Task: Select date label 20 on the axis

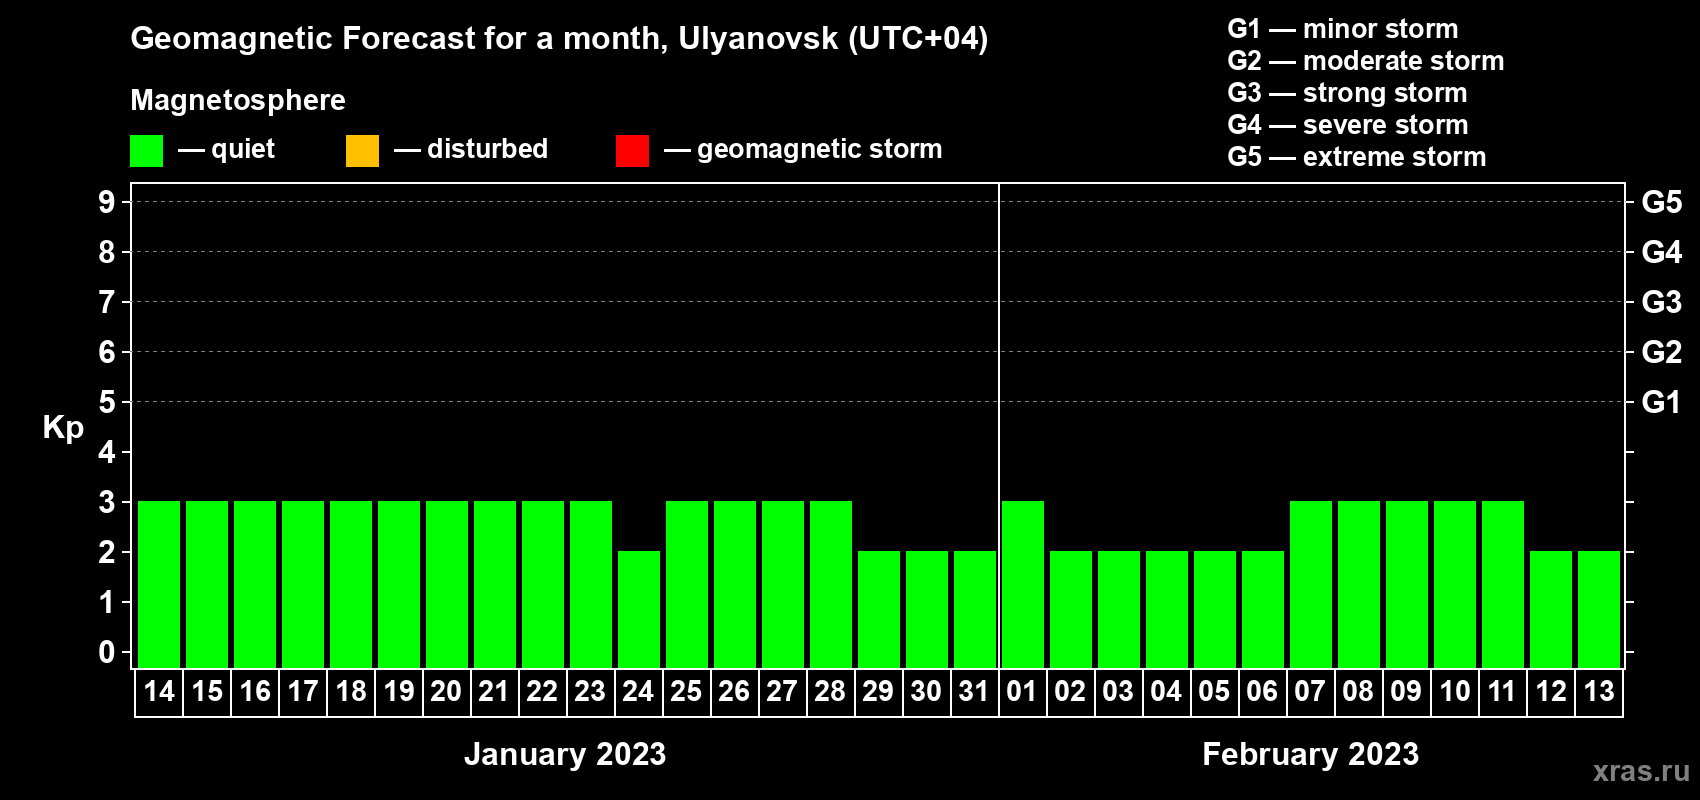Action: pyautogui.click(x=446, y=692)
